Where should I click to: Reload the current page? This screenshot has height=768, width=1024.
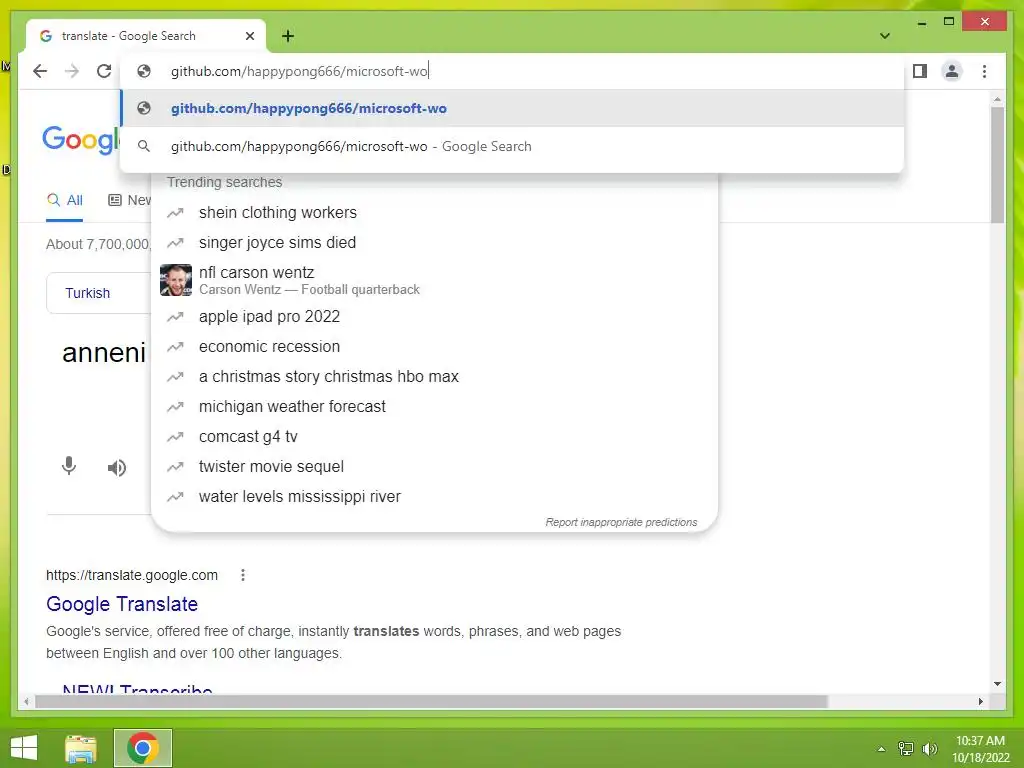(x=104, y=71)
